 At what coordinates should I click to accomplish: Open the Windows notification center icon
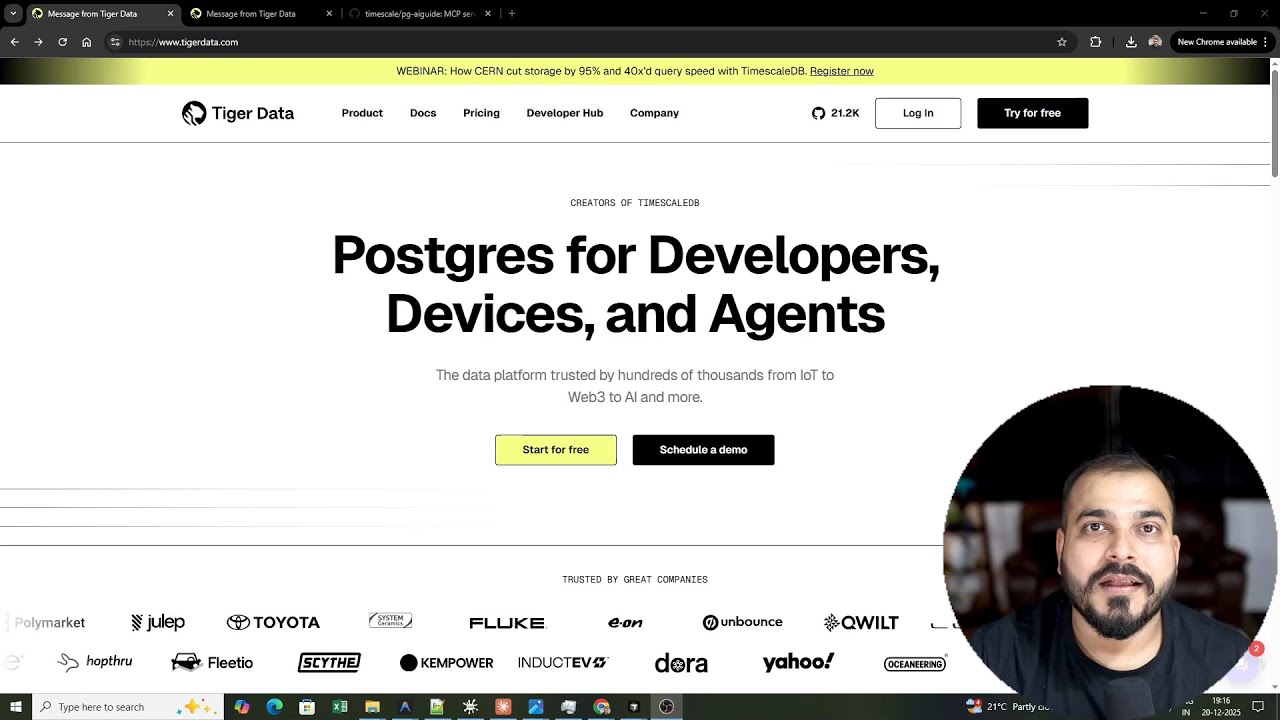click(x=1258, y=707)
